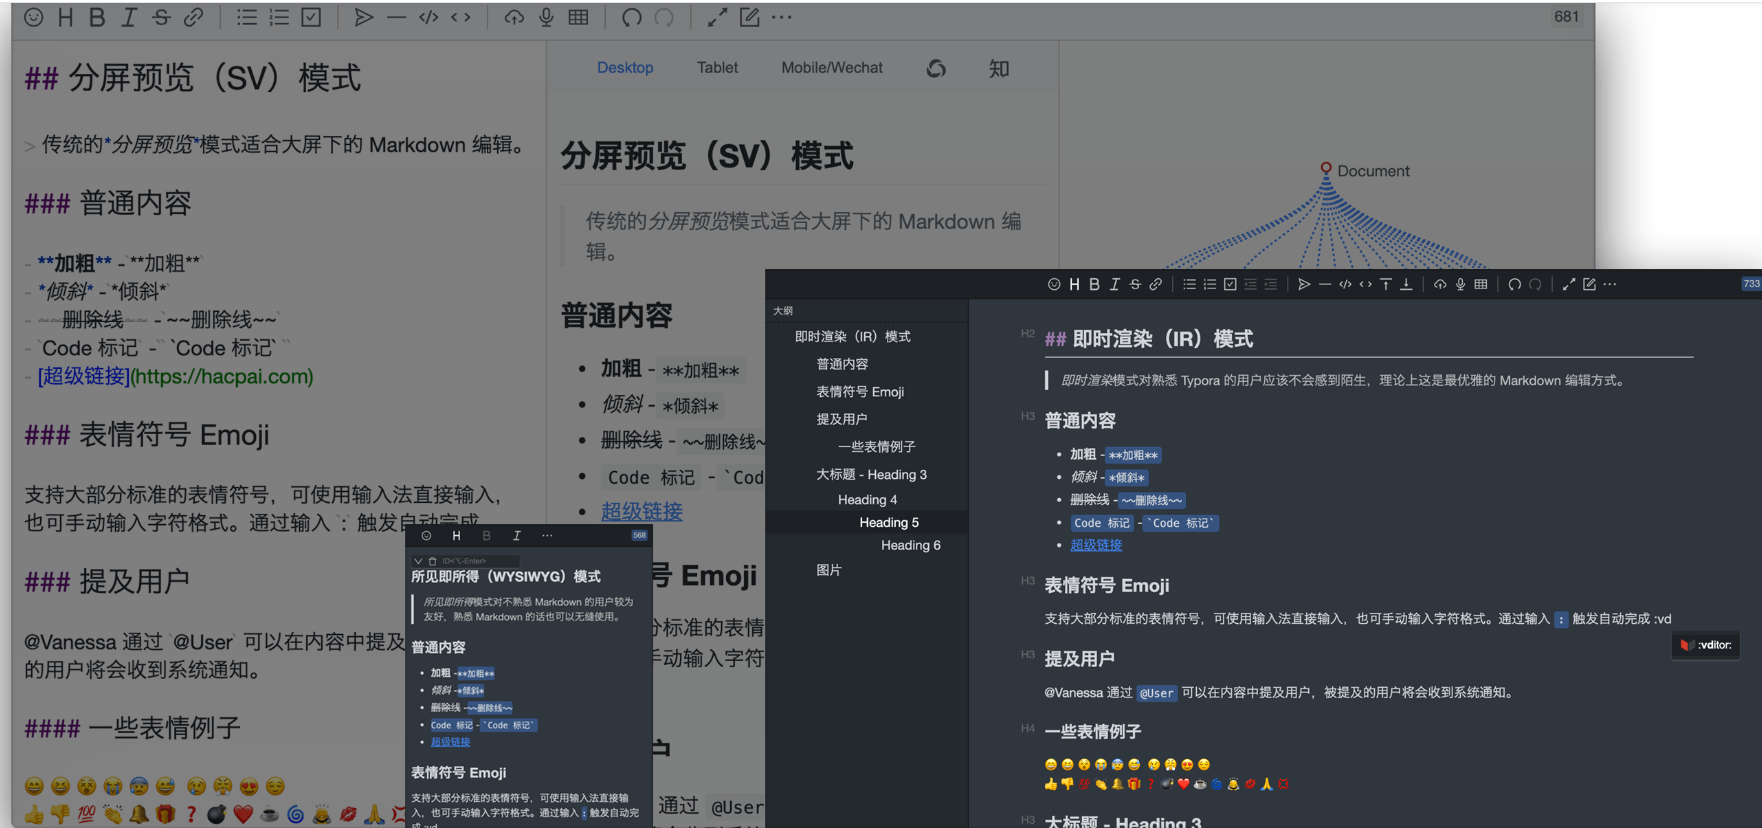Click Headings icon in the light SV editor toolbar
Viewport: 1762px width, 828px height.
click(x=65, y=17)
